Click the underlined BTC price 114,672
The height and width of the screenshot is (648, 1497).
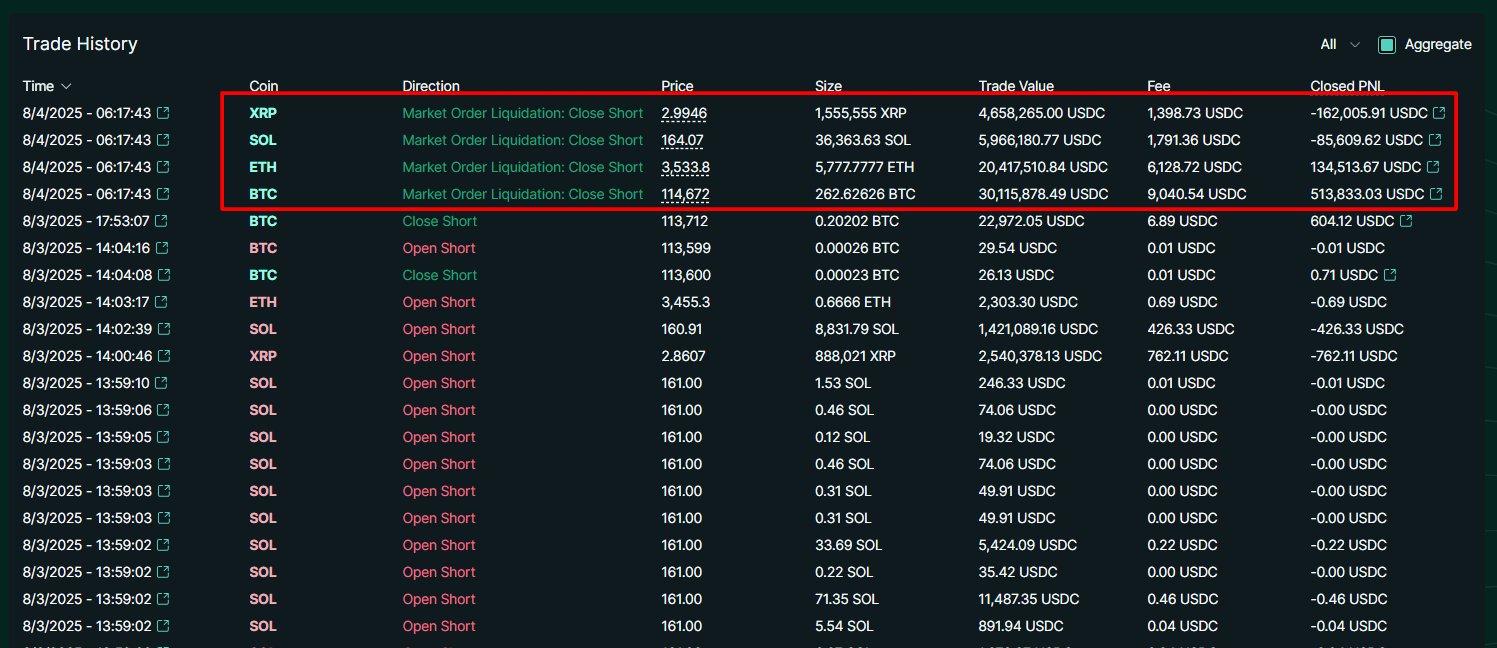686,194
